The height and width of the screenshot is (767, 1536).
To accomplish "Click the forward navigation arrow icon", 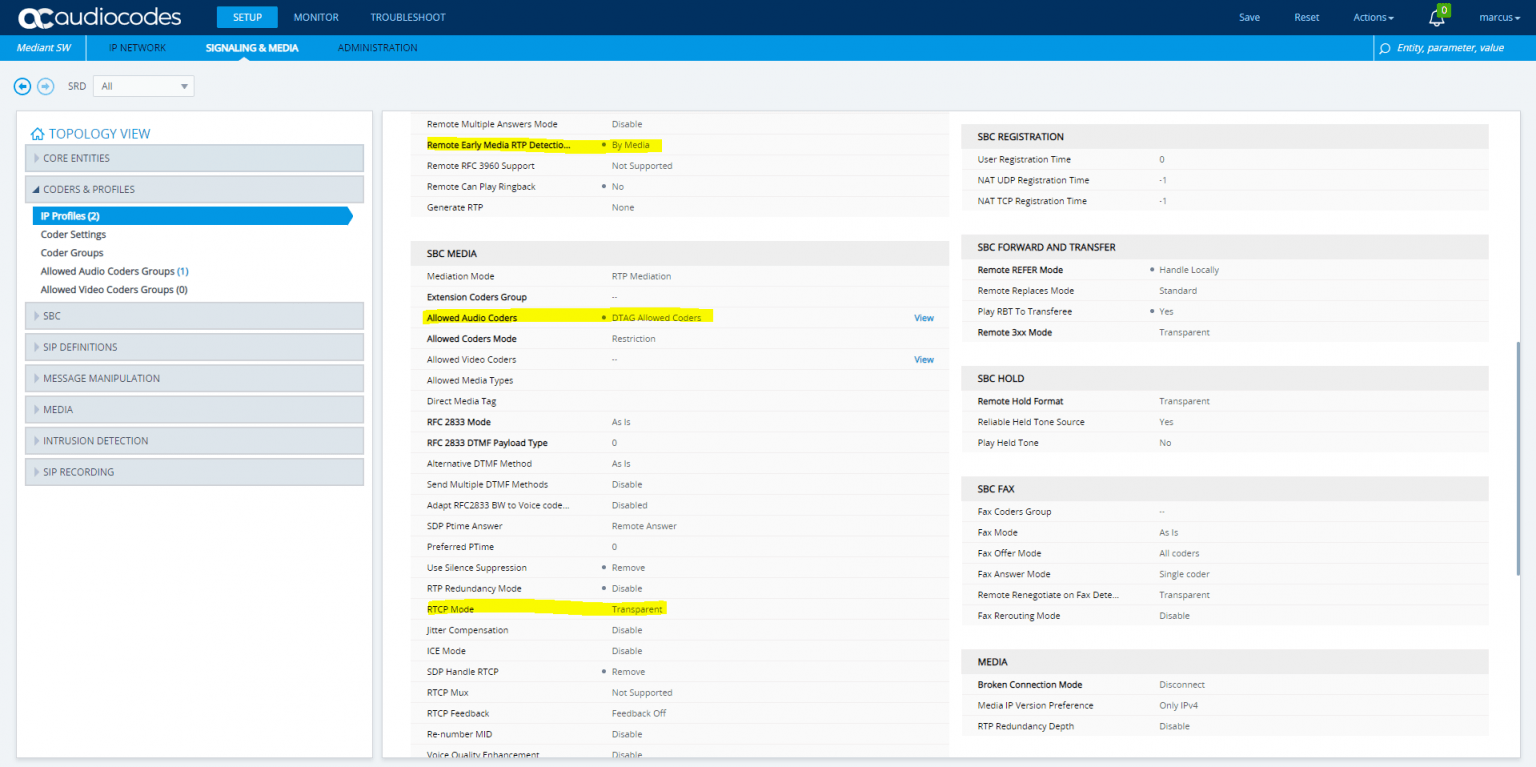I will point(45,86).
